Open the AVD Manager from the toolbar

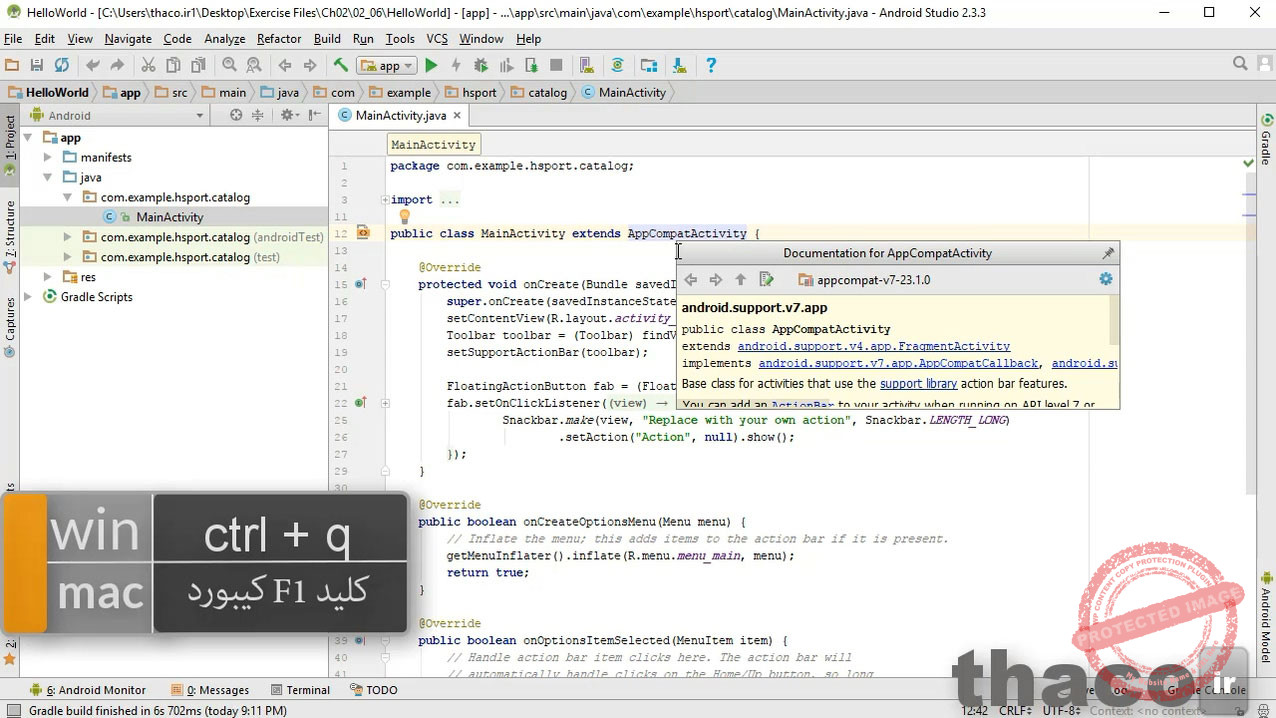[587, 65]
